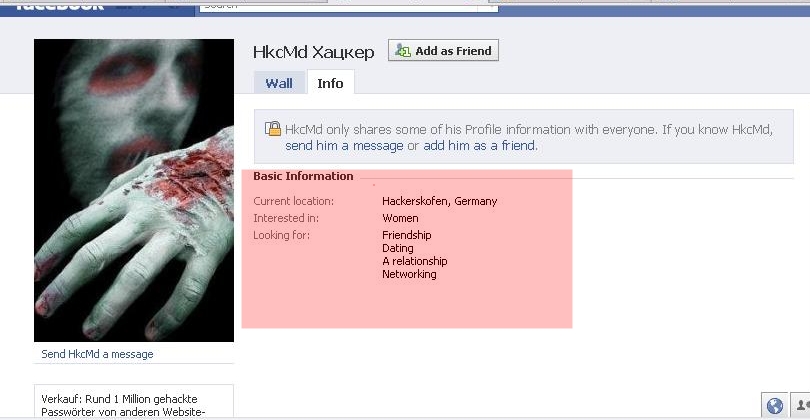This screenshot has height=420, width=810.
Task: Click 'A relationship' entry
Action: point(415,261)
